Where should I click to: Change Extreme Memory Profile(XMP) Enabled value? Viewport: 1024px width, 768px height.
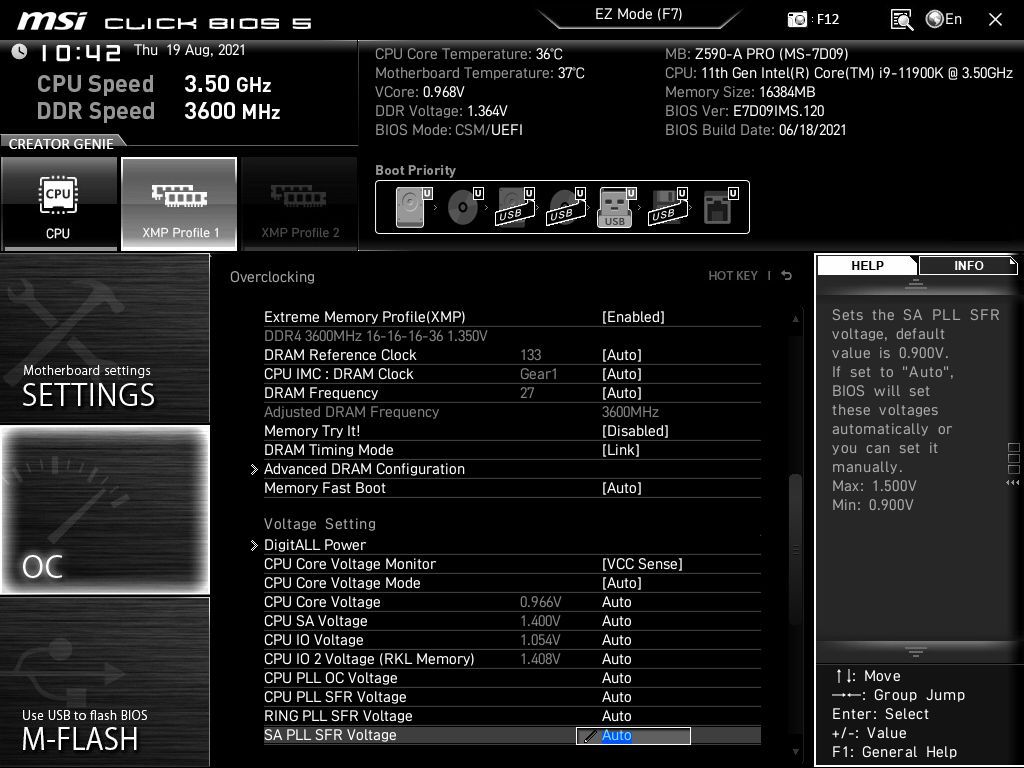coord(633,317)
